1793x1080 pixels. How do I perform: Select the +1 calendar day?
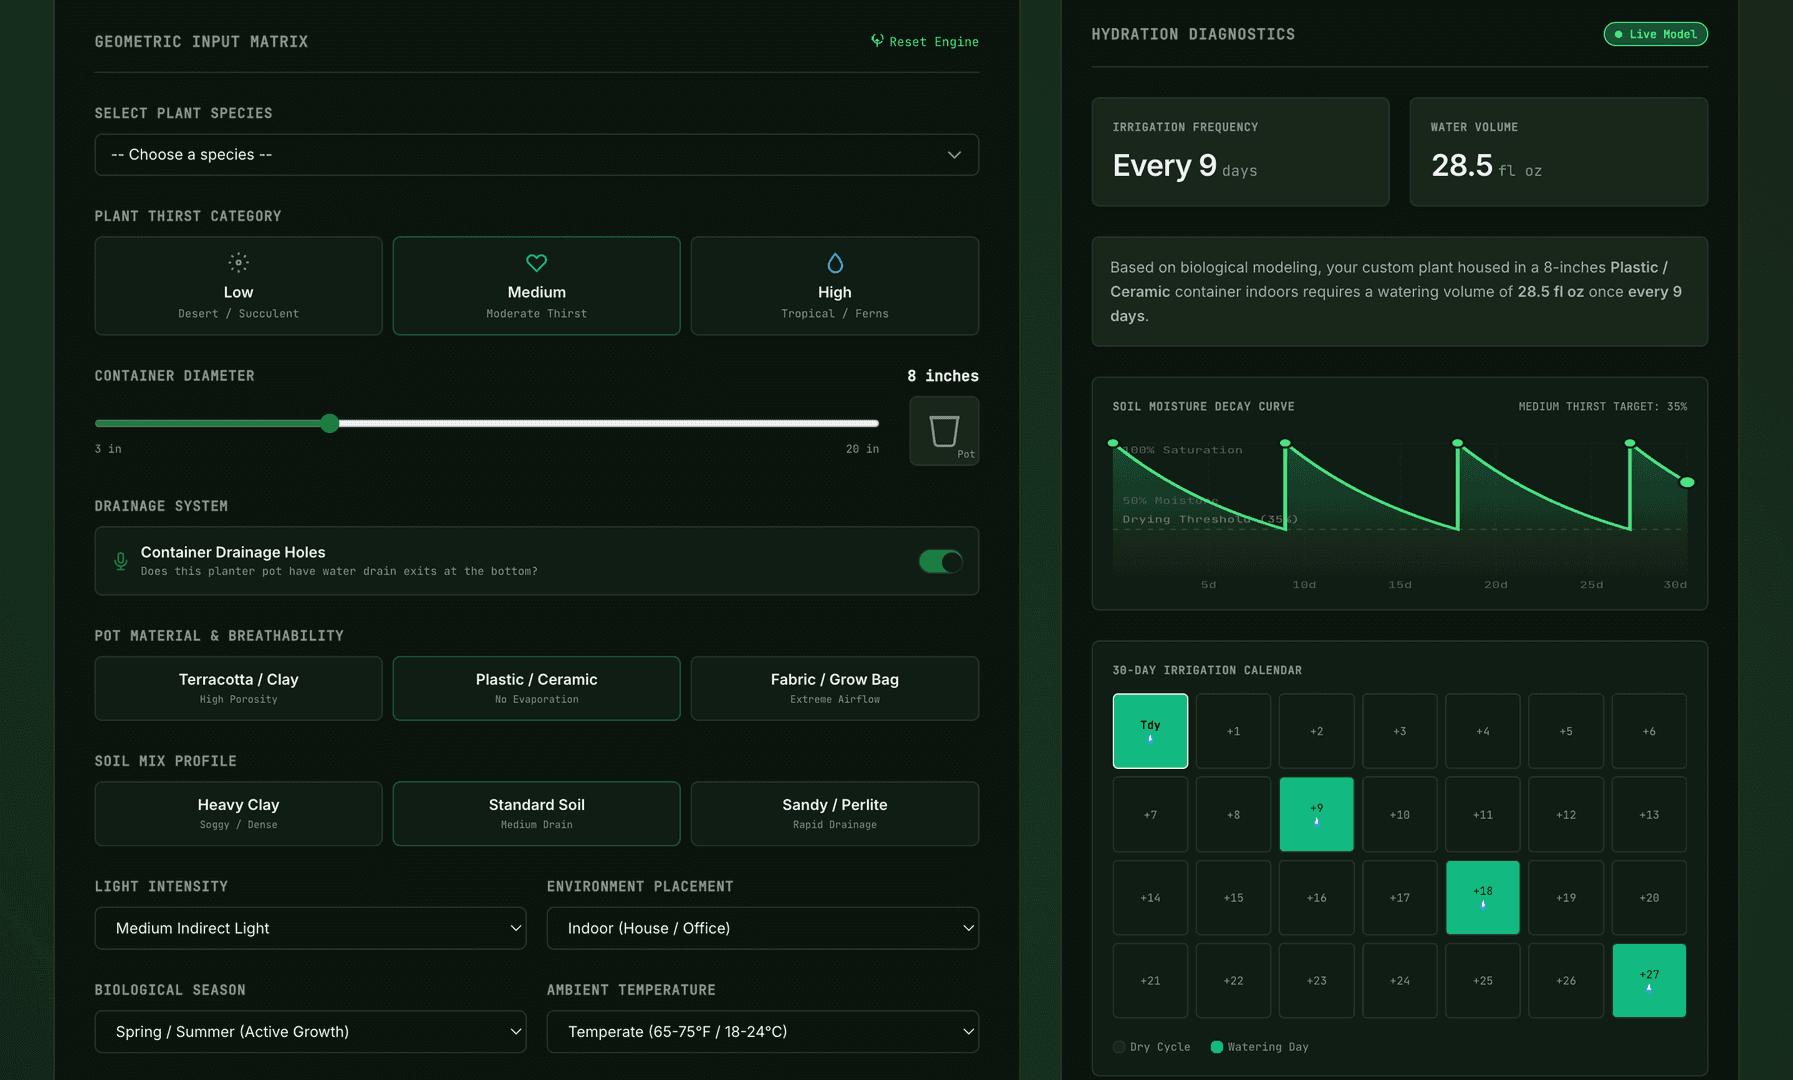[1233, 731]
